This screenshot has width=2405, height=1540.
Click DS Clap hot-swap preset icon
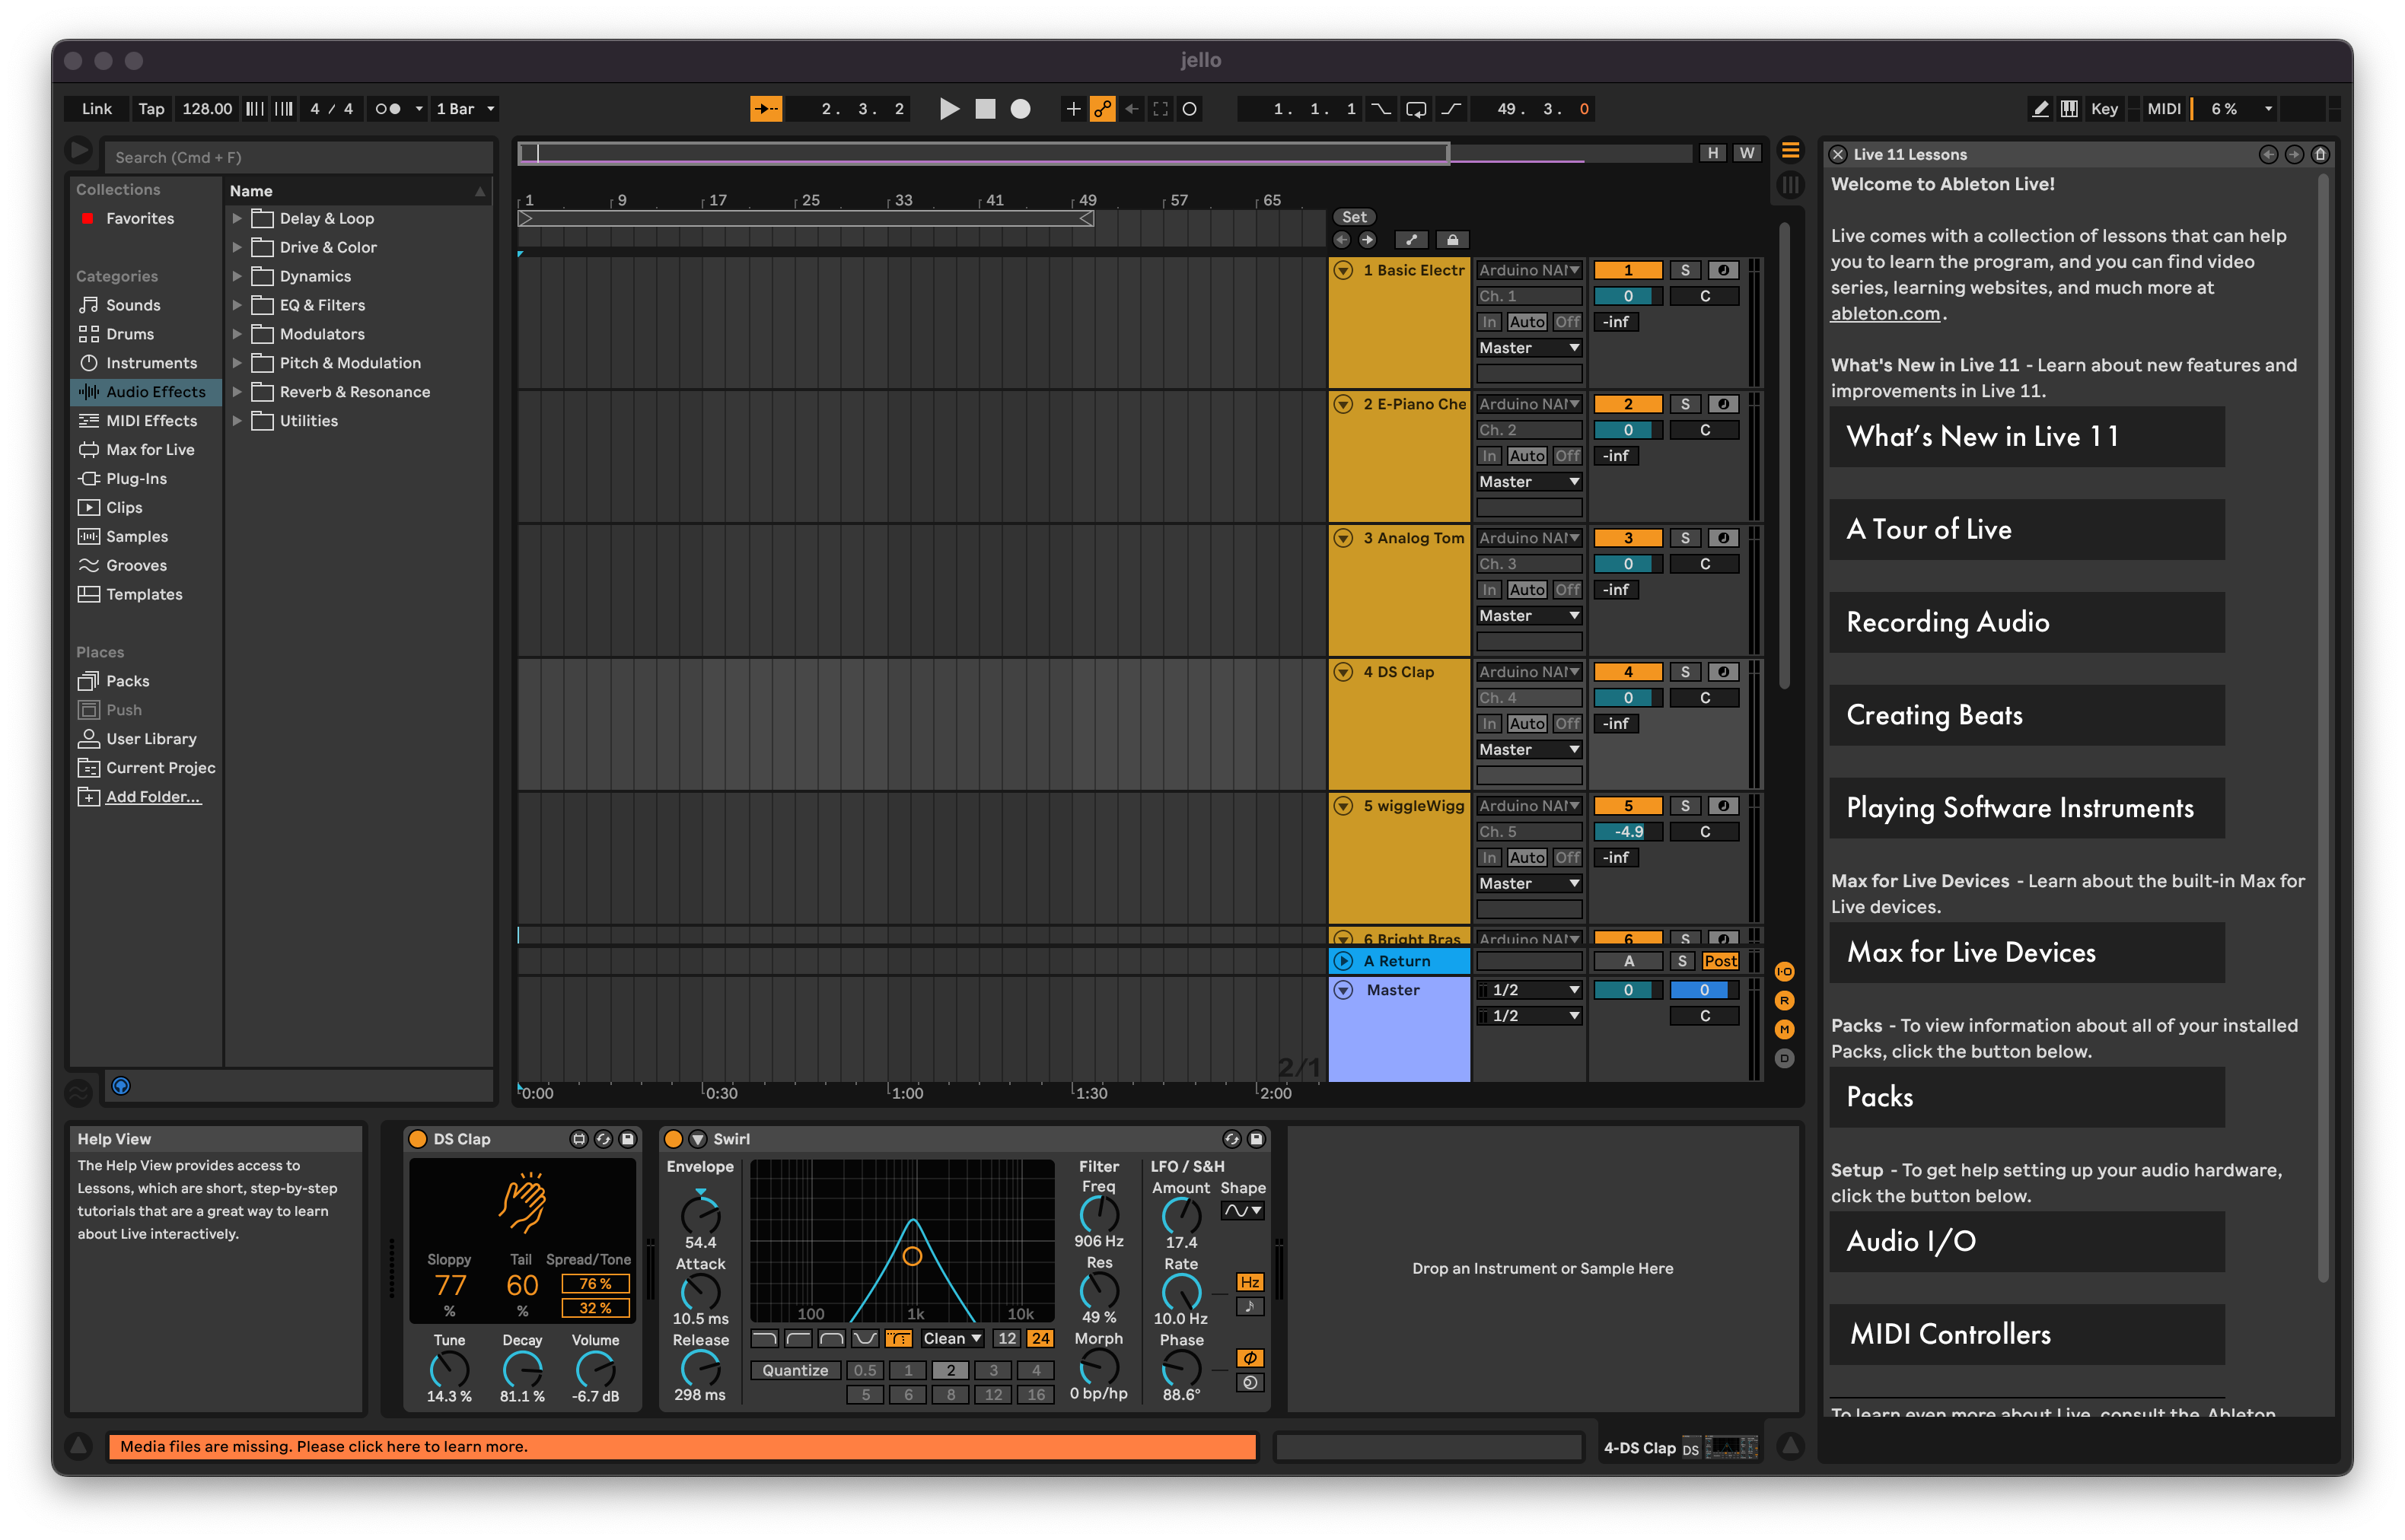click(603, 1139)
